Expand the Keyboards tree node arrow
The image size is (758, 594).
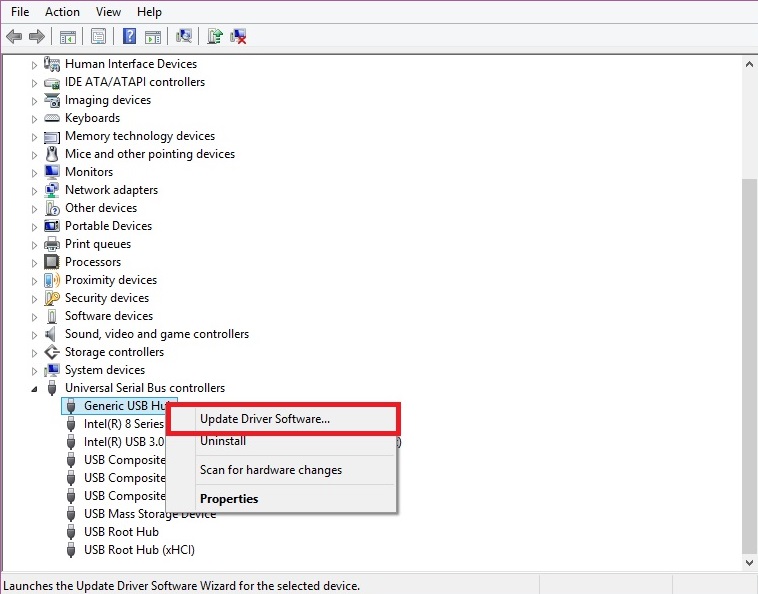pos(34,118)
